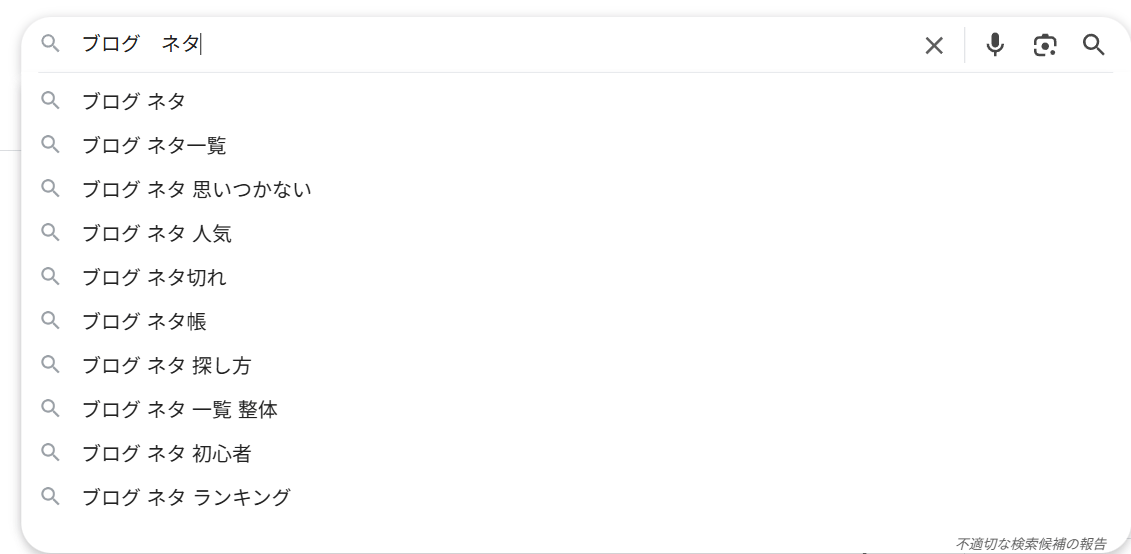Select the first suggestion ブログ ネタ
Image resolution: width=1131 pixels, height=554 pixels.
pyautogui.click(x=567, y=101)
